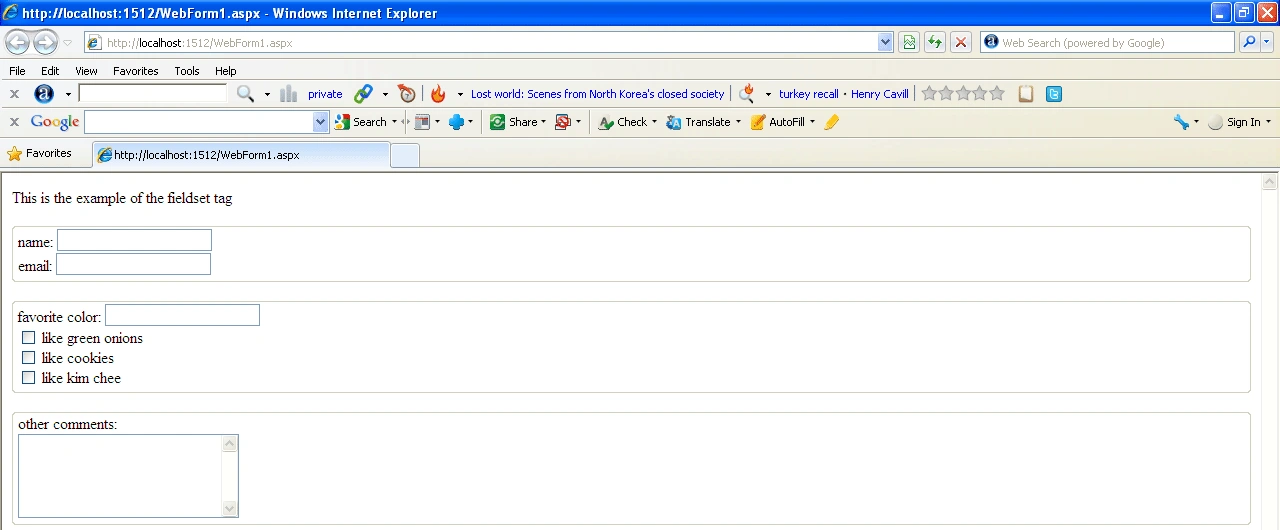Open search provider options dropdown
The height and width of the screenshot is (530, 1280).
(x=1267, y=43)
